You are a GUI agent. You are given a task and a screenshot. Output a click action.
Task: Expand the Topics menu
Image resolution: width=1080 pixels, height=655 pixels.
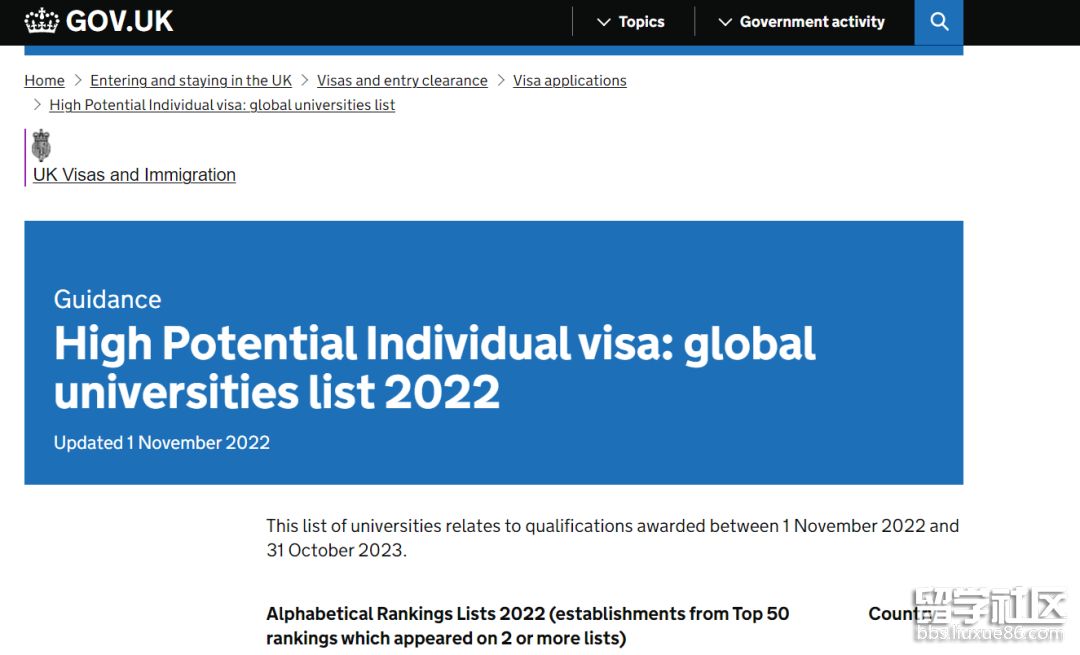click(x=630, y=22)
